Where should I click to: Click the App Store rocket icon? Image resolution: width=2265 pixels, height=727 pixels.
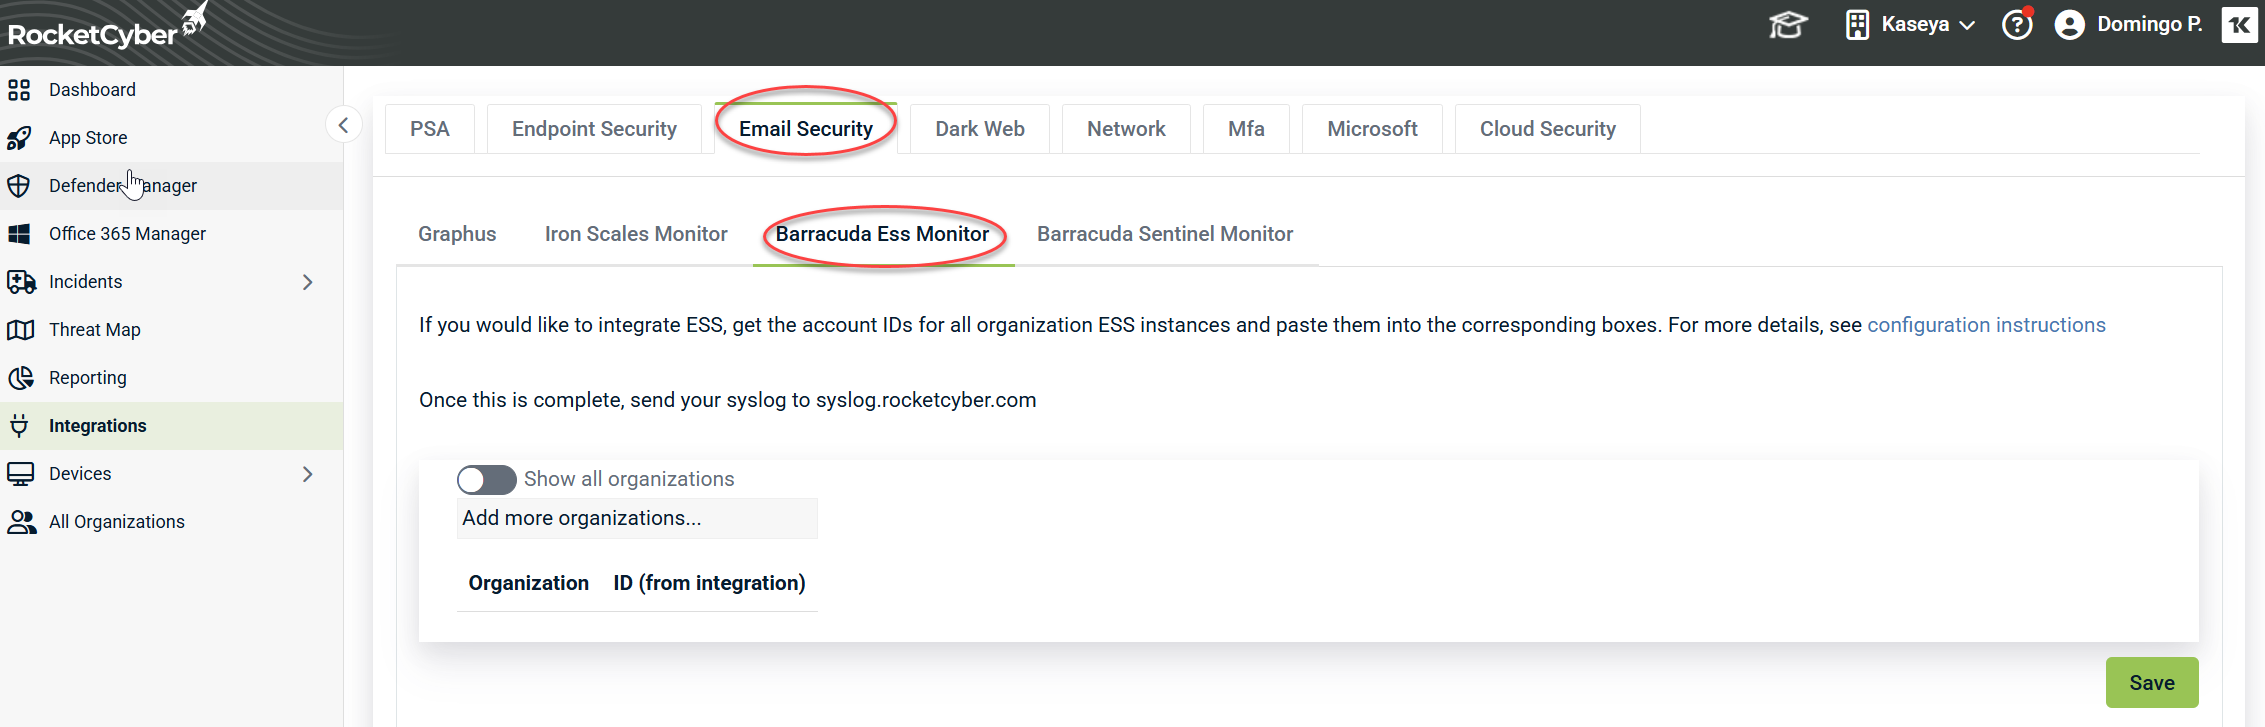[x=19, y=138]
